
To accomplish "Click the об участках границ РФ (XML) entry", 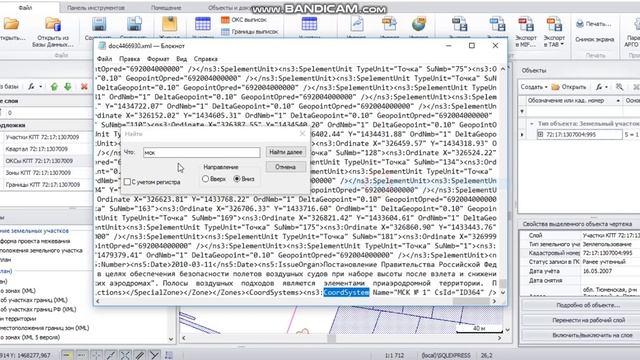I will click(x=38, y=309).
